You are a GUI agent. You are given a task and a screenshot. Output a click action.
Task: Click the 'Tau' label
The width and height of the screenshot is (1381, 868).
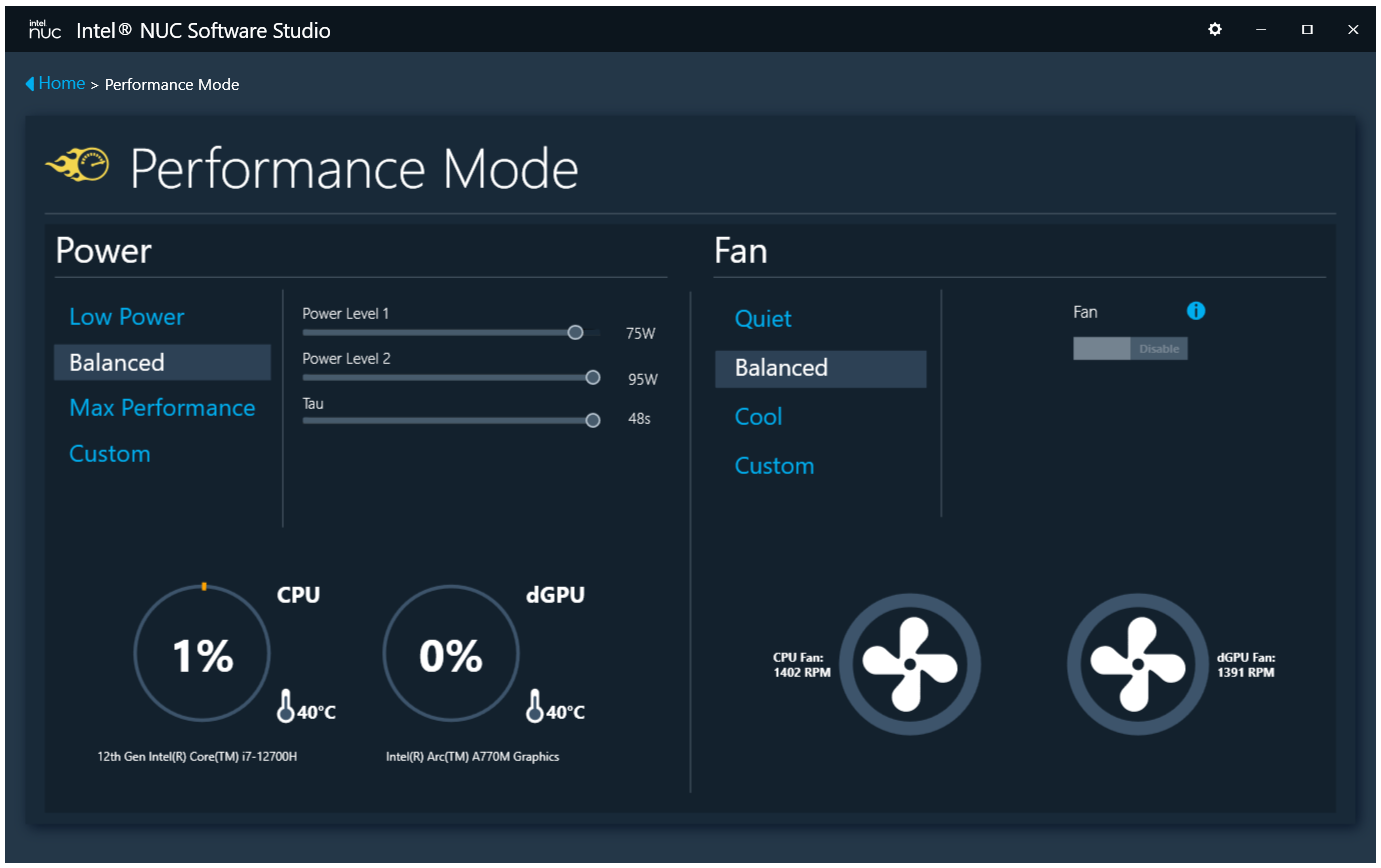tap(313, 404)
